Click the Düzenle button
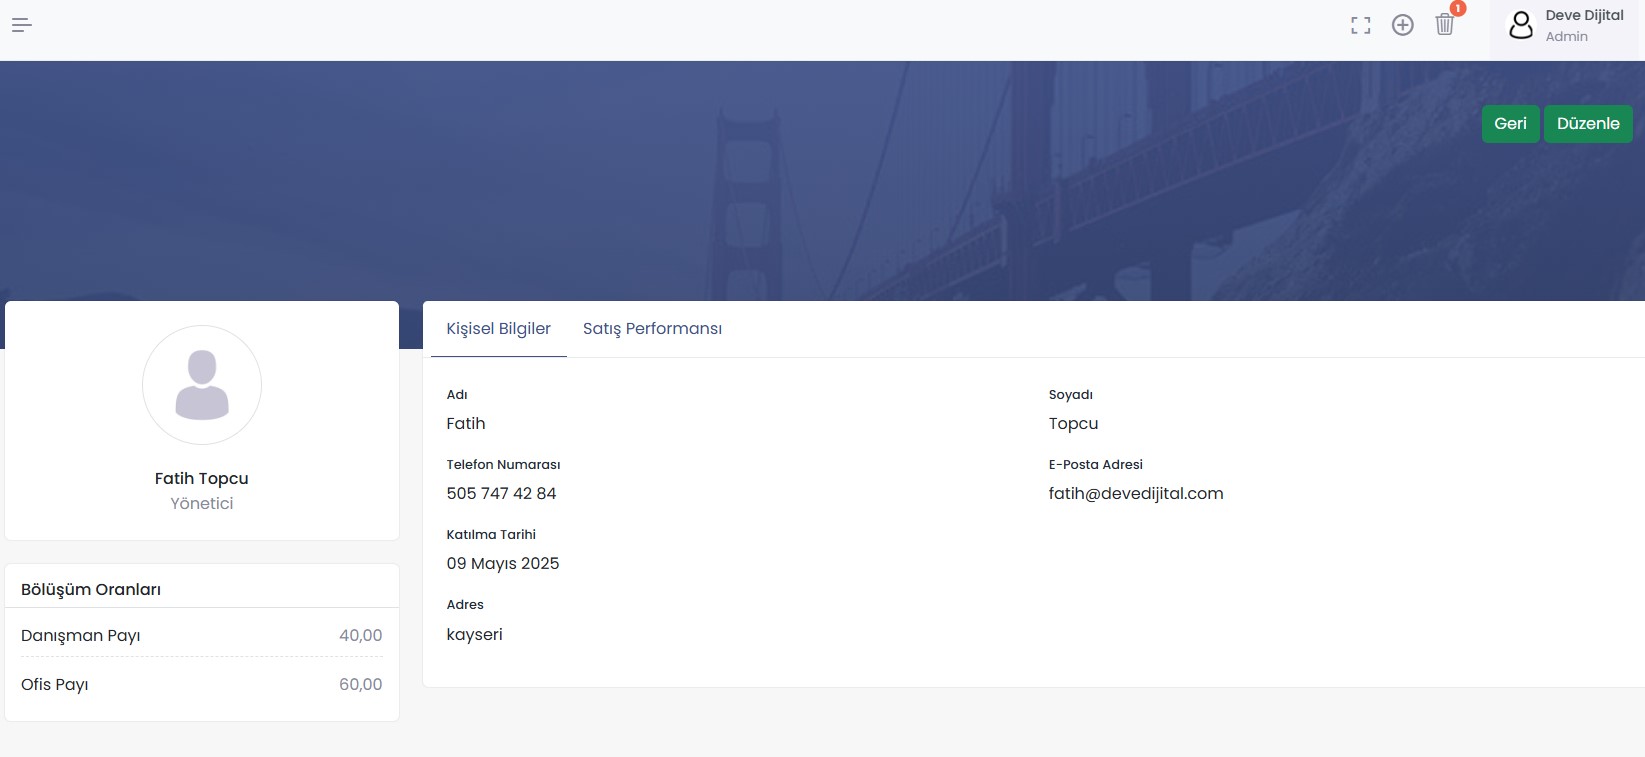Image resolution: width=1645 pixels, height=757 pixels. 1587,124
